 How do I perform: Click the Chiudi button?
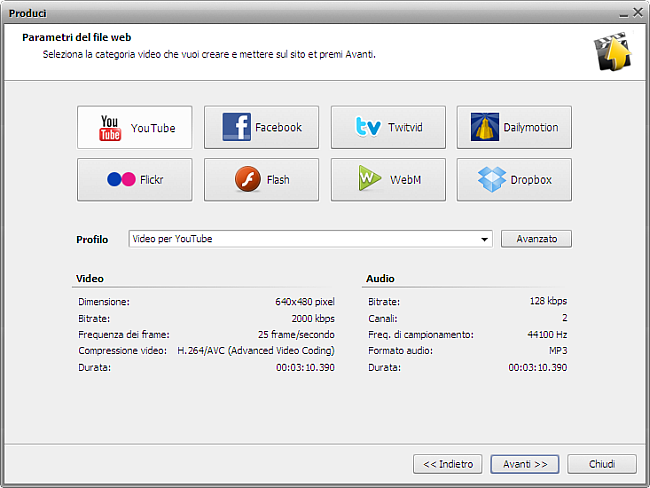[602, 464]
